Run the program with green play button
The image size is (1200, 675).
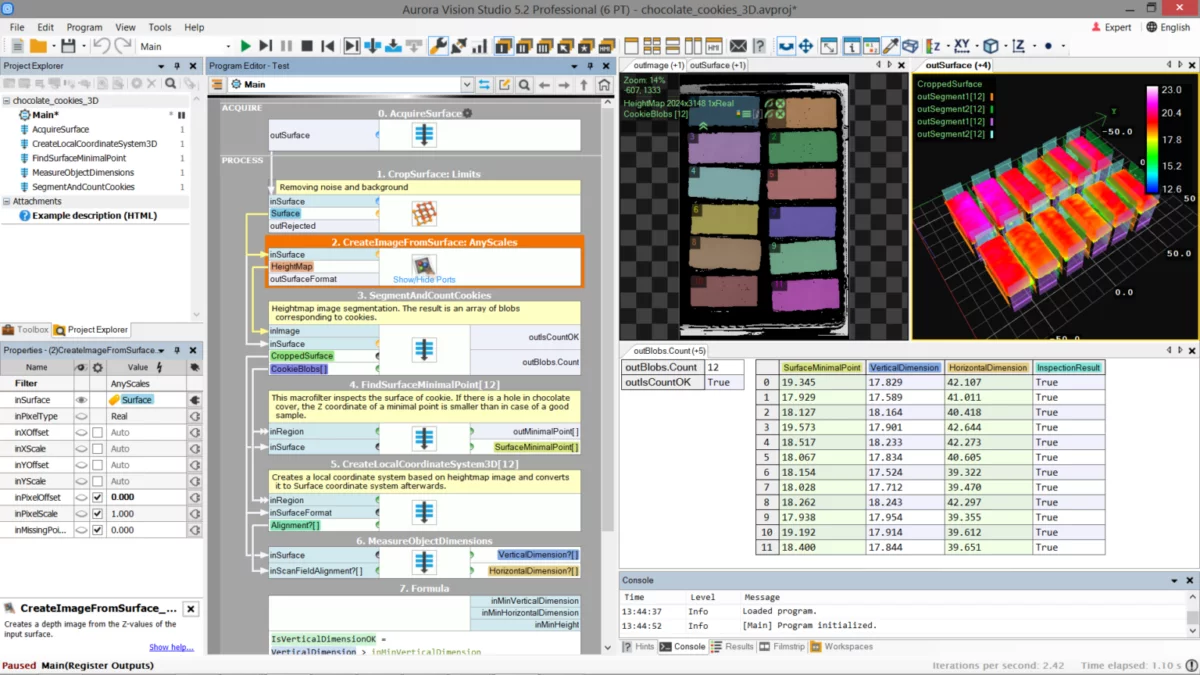coord(245,46)
